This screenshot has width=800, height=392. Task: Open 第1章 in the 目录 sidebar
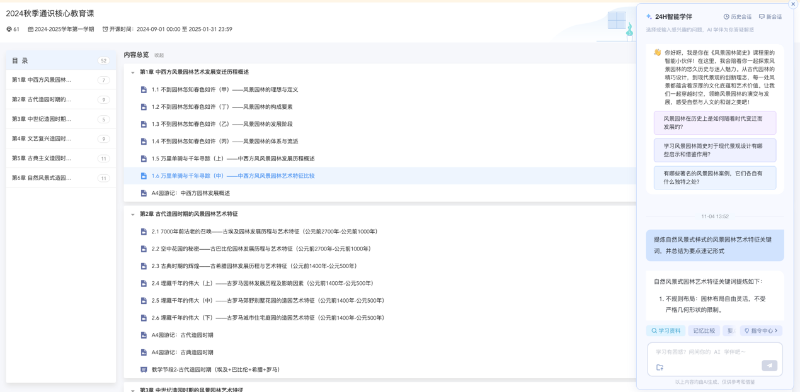pyautogui.click(x=61, y=80)
